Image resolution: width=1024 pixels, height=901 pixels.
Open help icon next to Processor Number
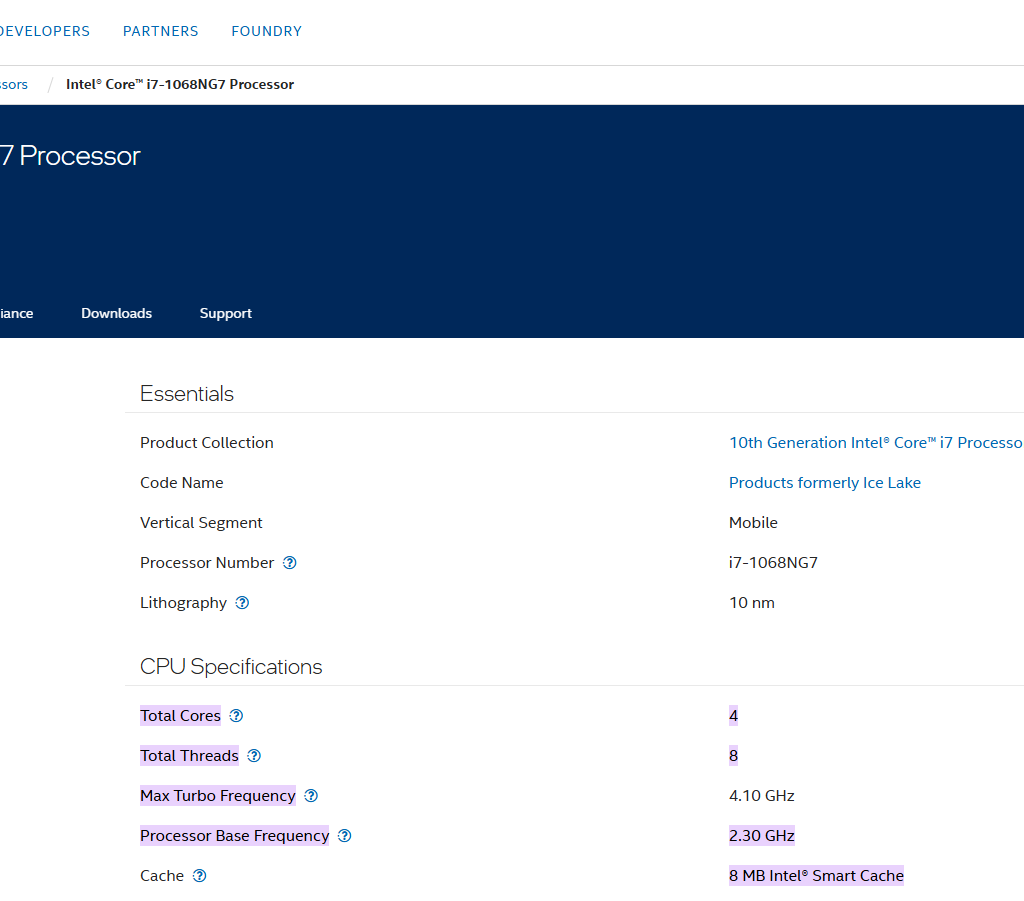[289, 563]
